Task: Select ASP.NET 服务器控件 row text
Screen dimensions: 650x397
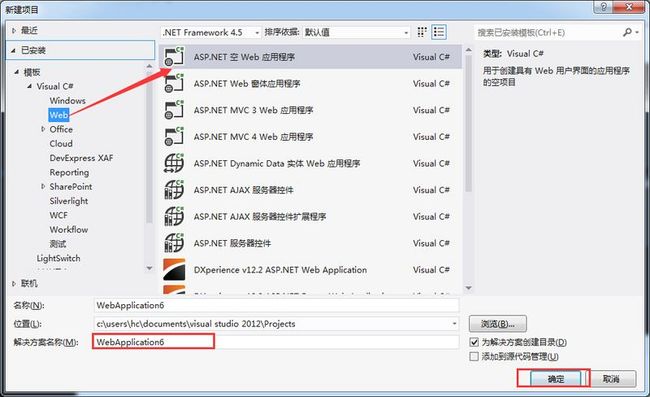Action: coord(232,243)
